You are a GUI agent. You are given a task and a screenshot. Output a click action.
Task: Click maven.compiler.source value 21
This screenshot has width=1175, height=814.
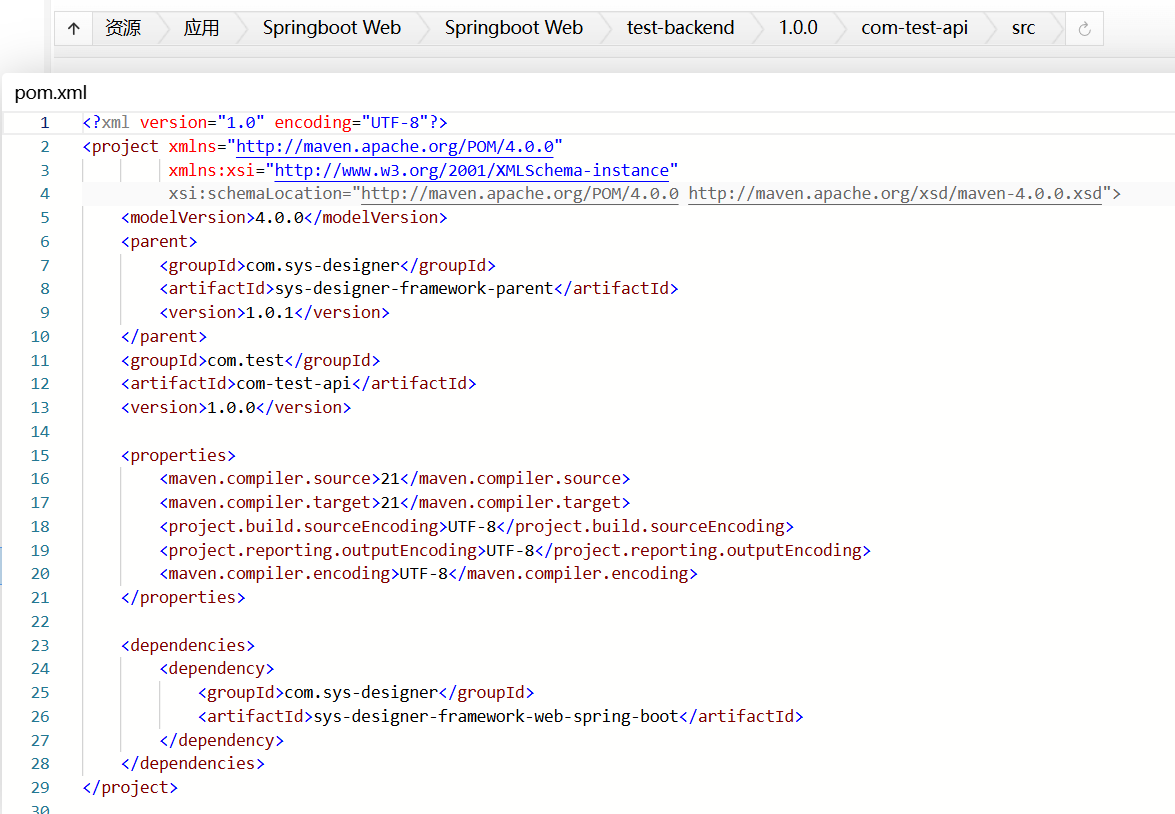coord(390,479)
